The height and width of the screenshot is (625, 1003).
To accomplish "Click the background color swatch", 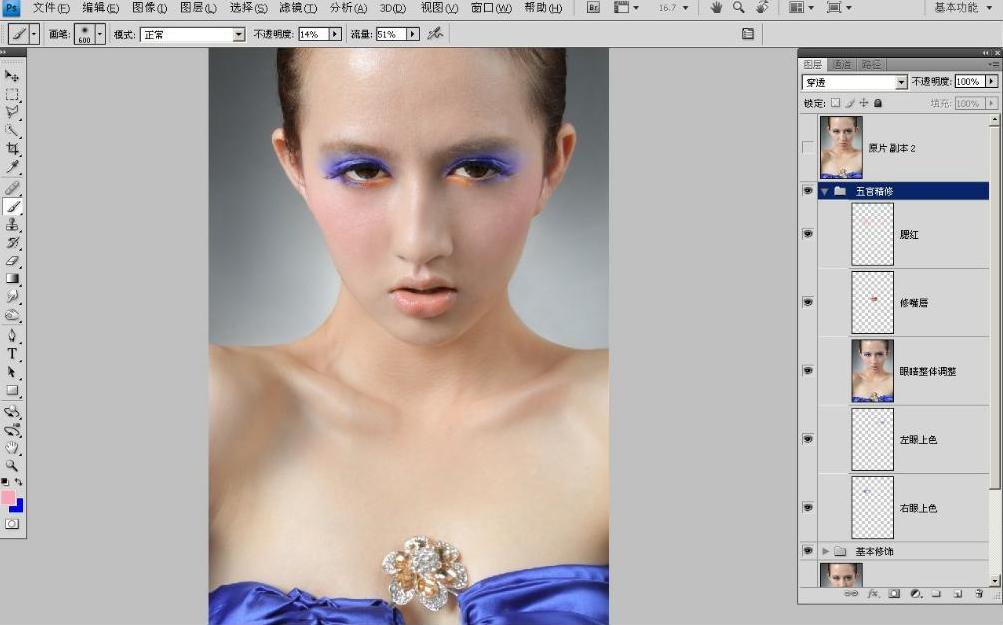I will point(18,507).
